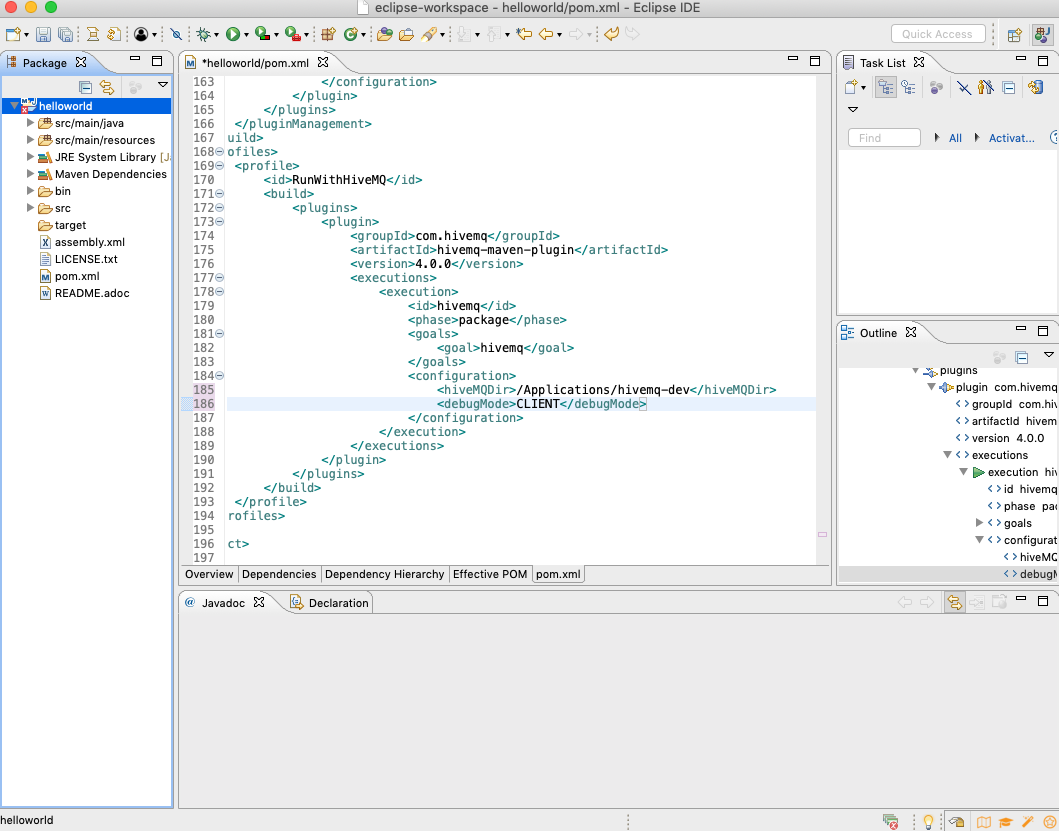Image resolution: width=1059 pixels, height=831 pixels.
Task: Click the Last Edit Location arrow icon
Action: tap(524, 34)
